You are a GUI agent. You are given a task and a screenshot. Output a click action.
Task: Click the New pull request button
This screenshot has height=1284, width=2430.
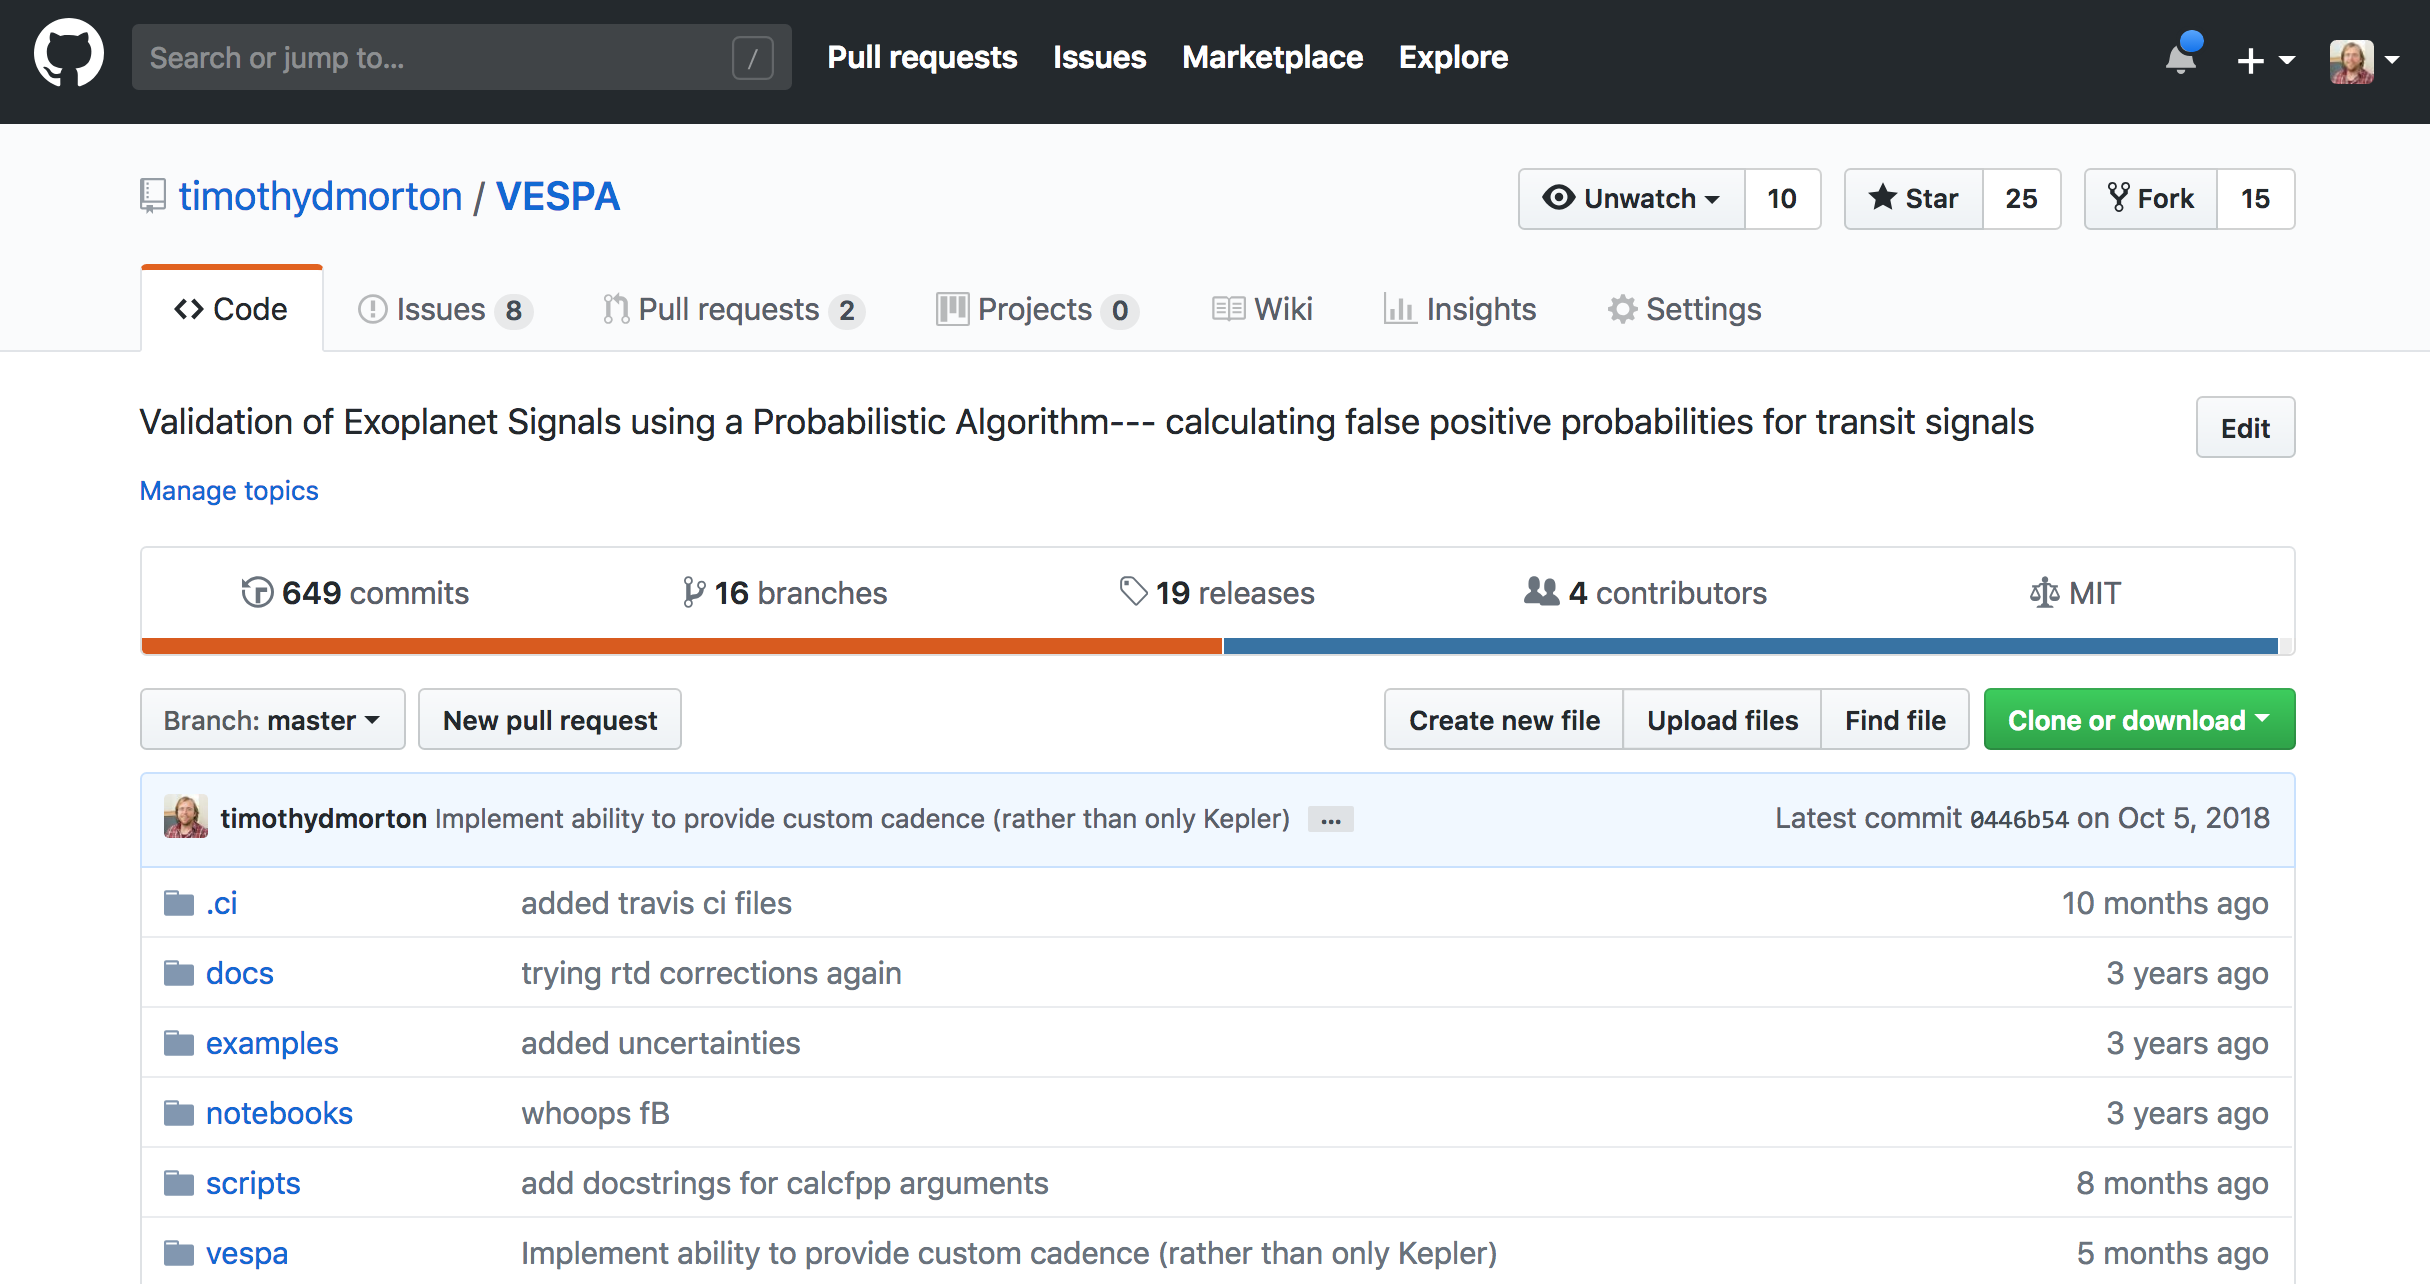point(550,720)
